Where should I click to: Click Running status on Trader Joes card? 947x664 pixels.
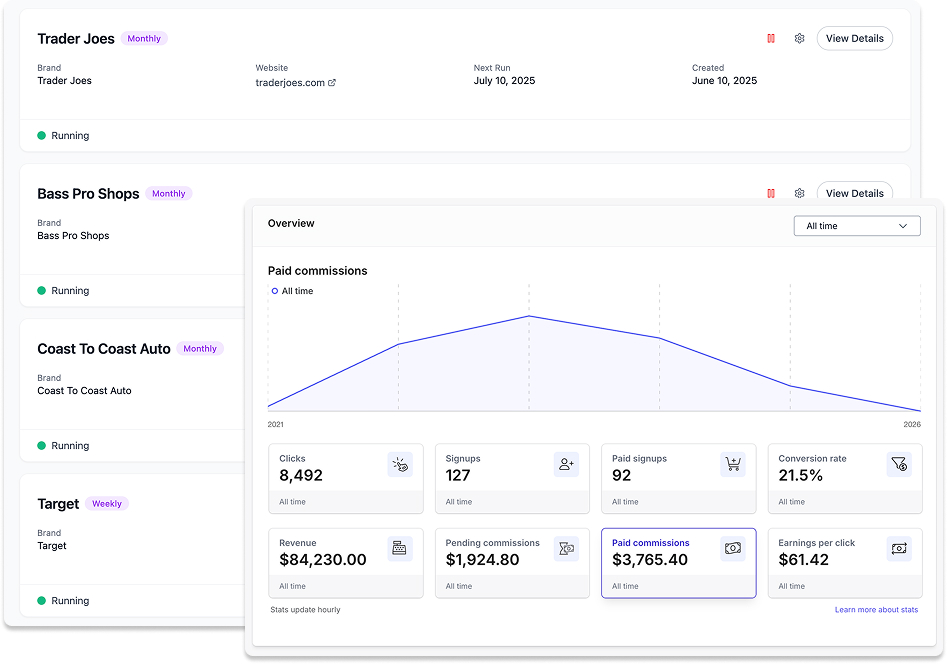(x=63, y=135)
